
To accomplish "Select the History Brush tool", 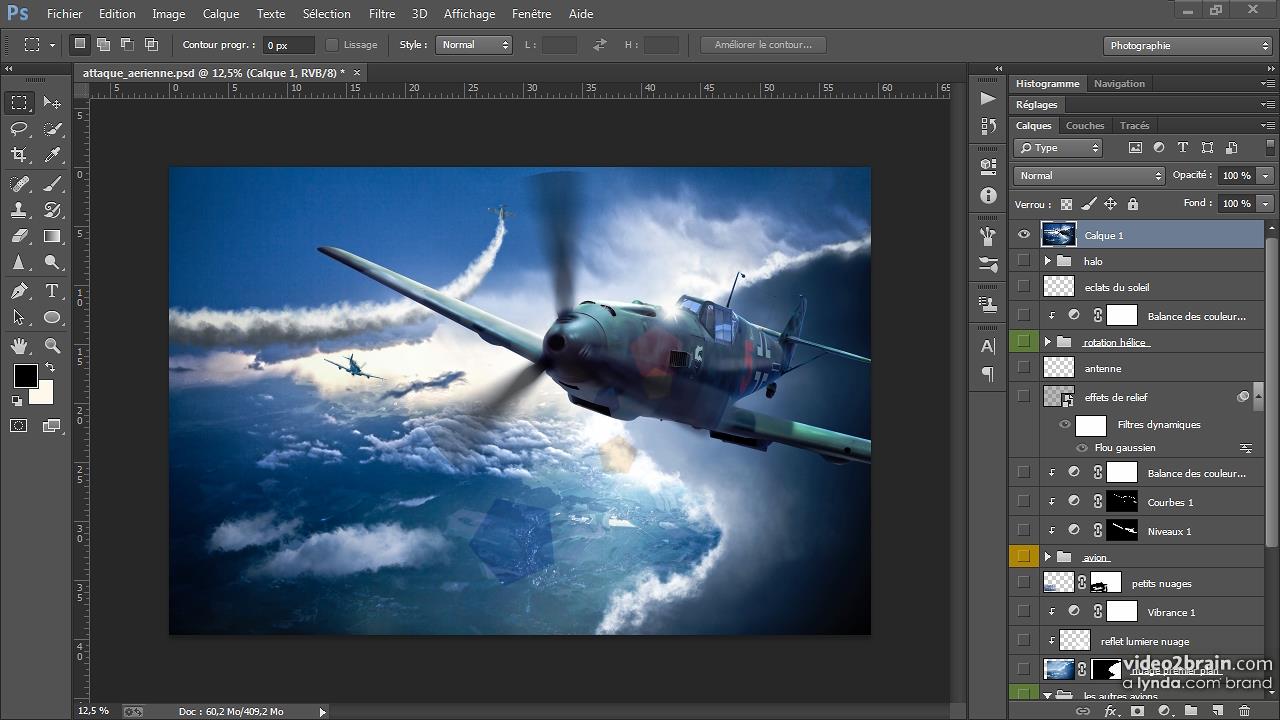I will pyautogui.click(x=53, y=210).
